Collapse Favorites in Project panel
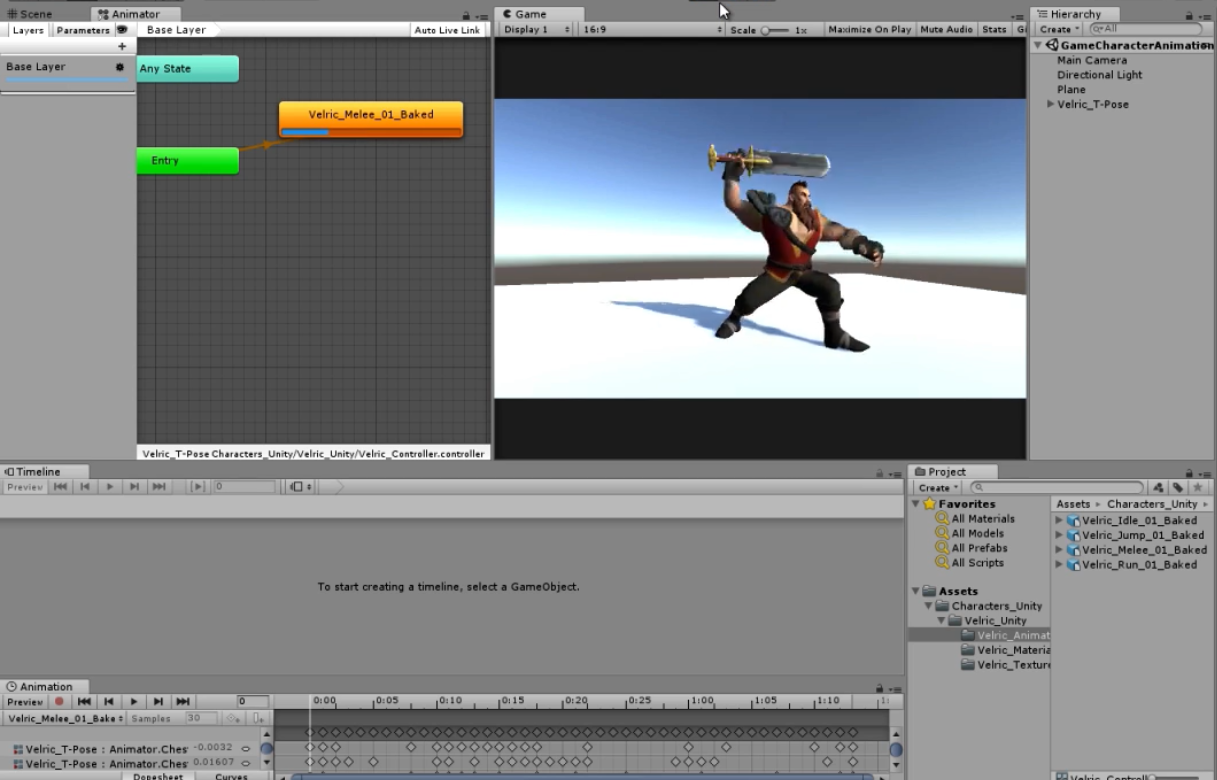This screenshot has height=780, width=1217. coord(916,504)
